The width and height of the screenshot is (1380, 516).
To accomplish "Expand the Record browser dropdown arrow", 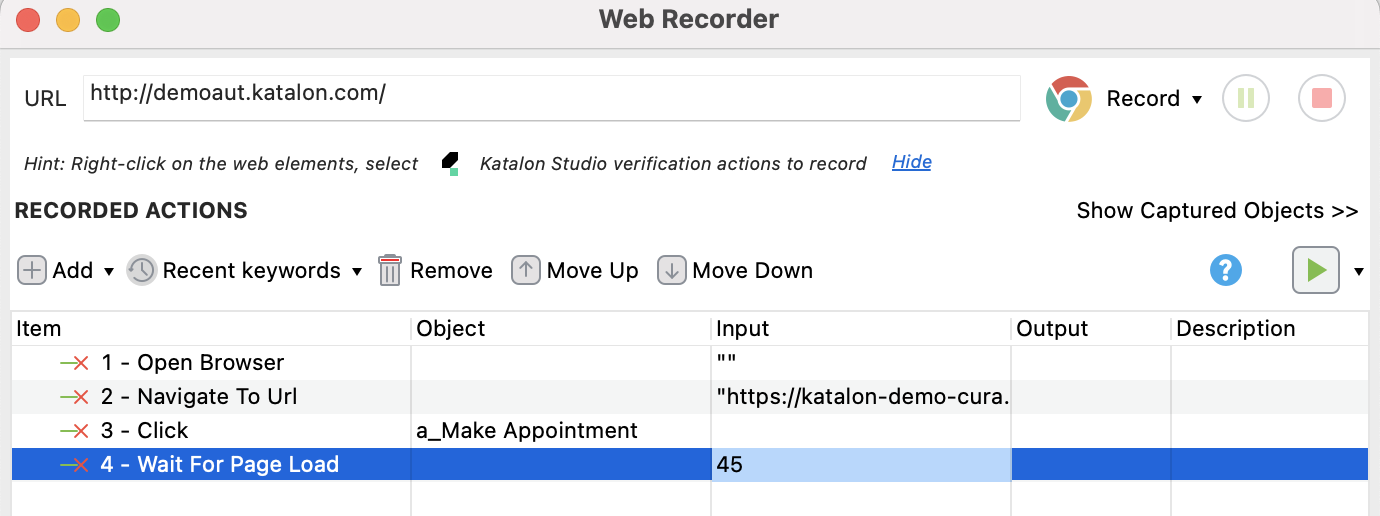I will [1197, 100].
